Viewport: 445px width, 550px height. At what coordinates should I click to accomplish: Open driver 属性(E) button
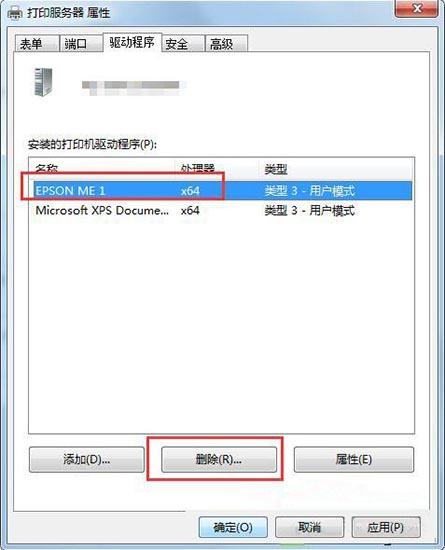tap(353, 459)
